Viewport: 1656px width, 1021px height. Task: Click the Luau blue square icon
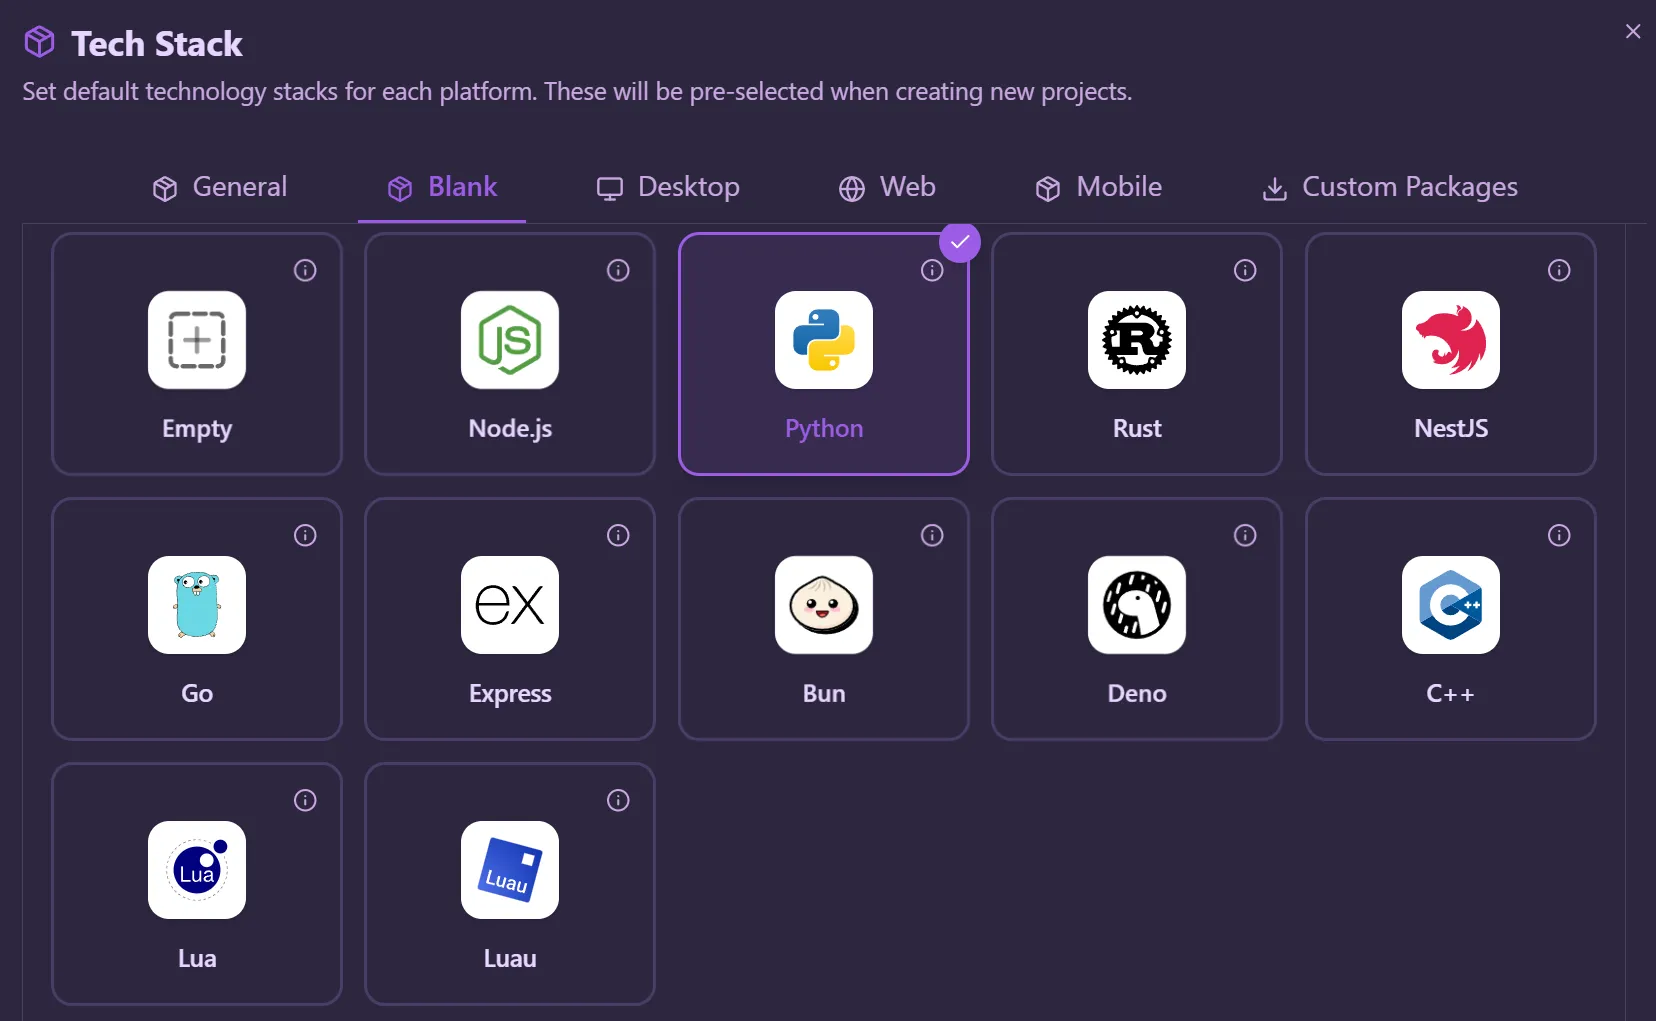point(510,870)
